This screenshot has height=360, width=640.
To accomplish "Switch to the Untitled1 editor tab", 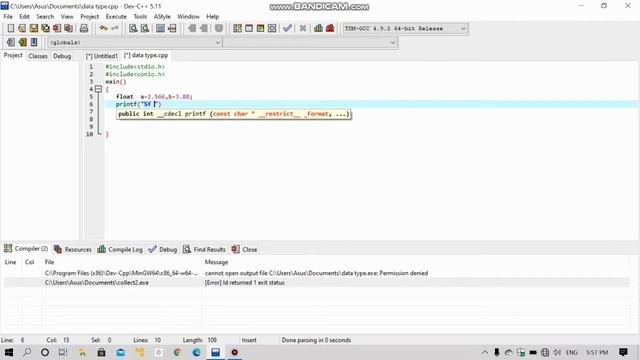I will (x=102, y=56).
